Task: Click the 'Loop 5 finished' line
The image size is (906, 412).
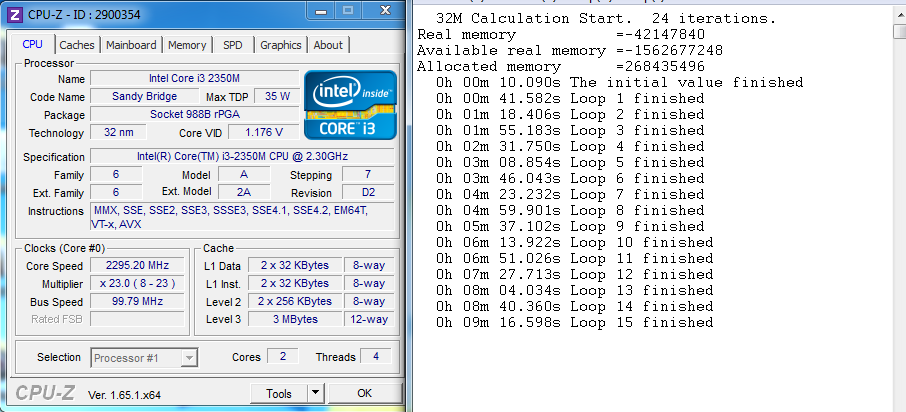Action: 570,162
